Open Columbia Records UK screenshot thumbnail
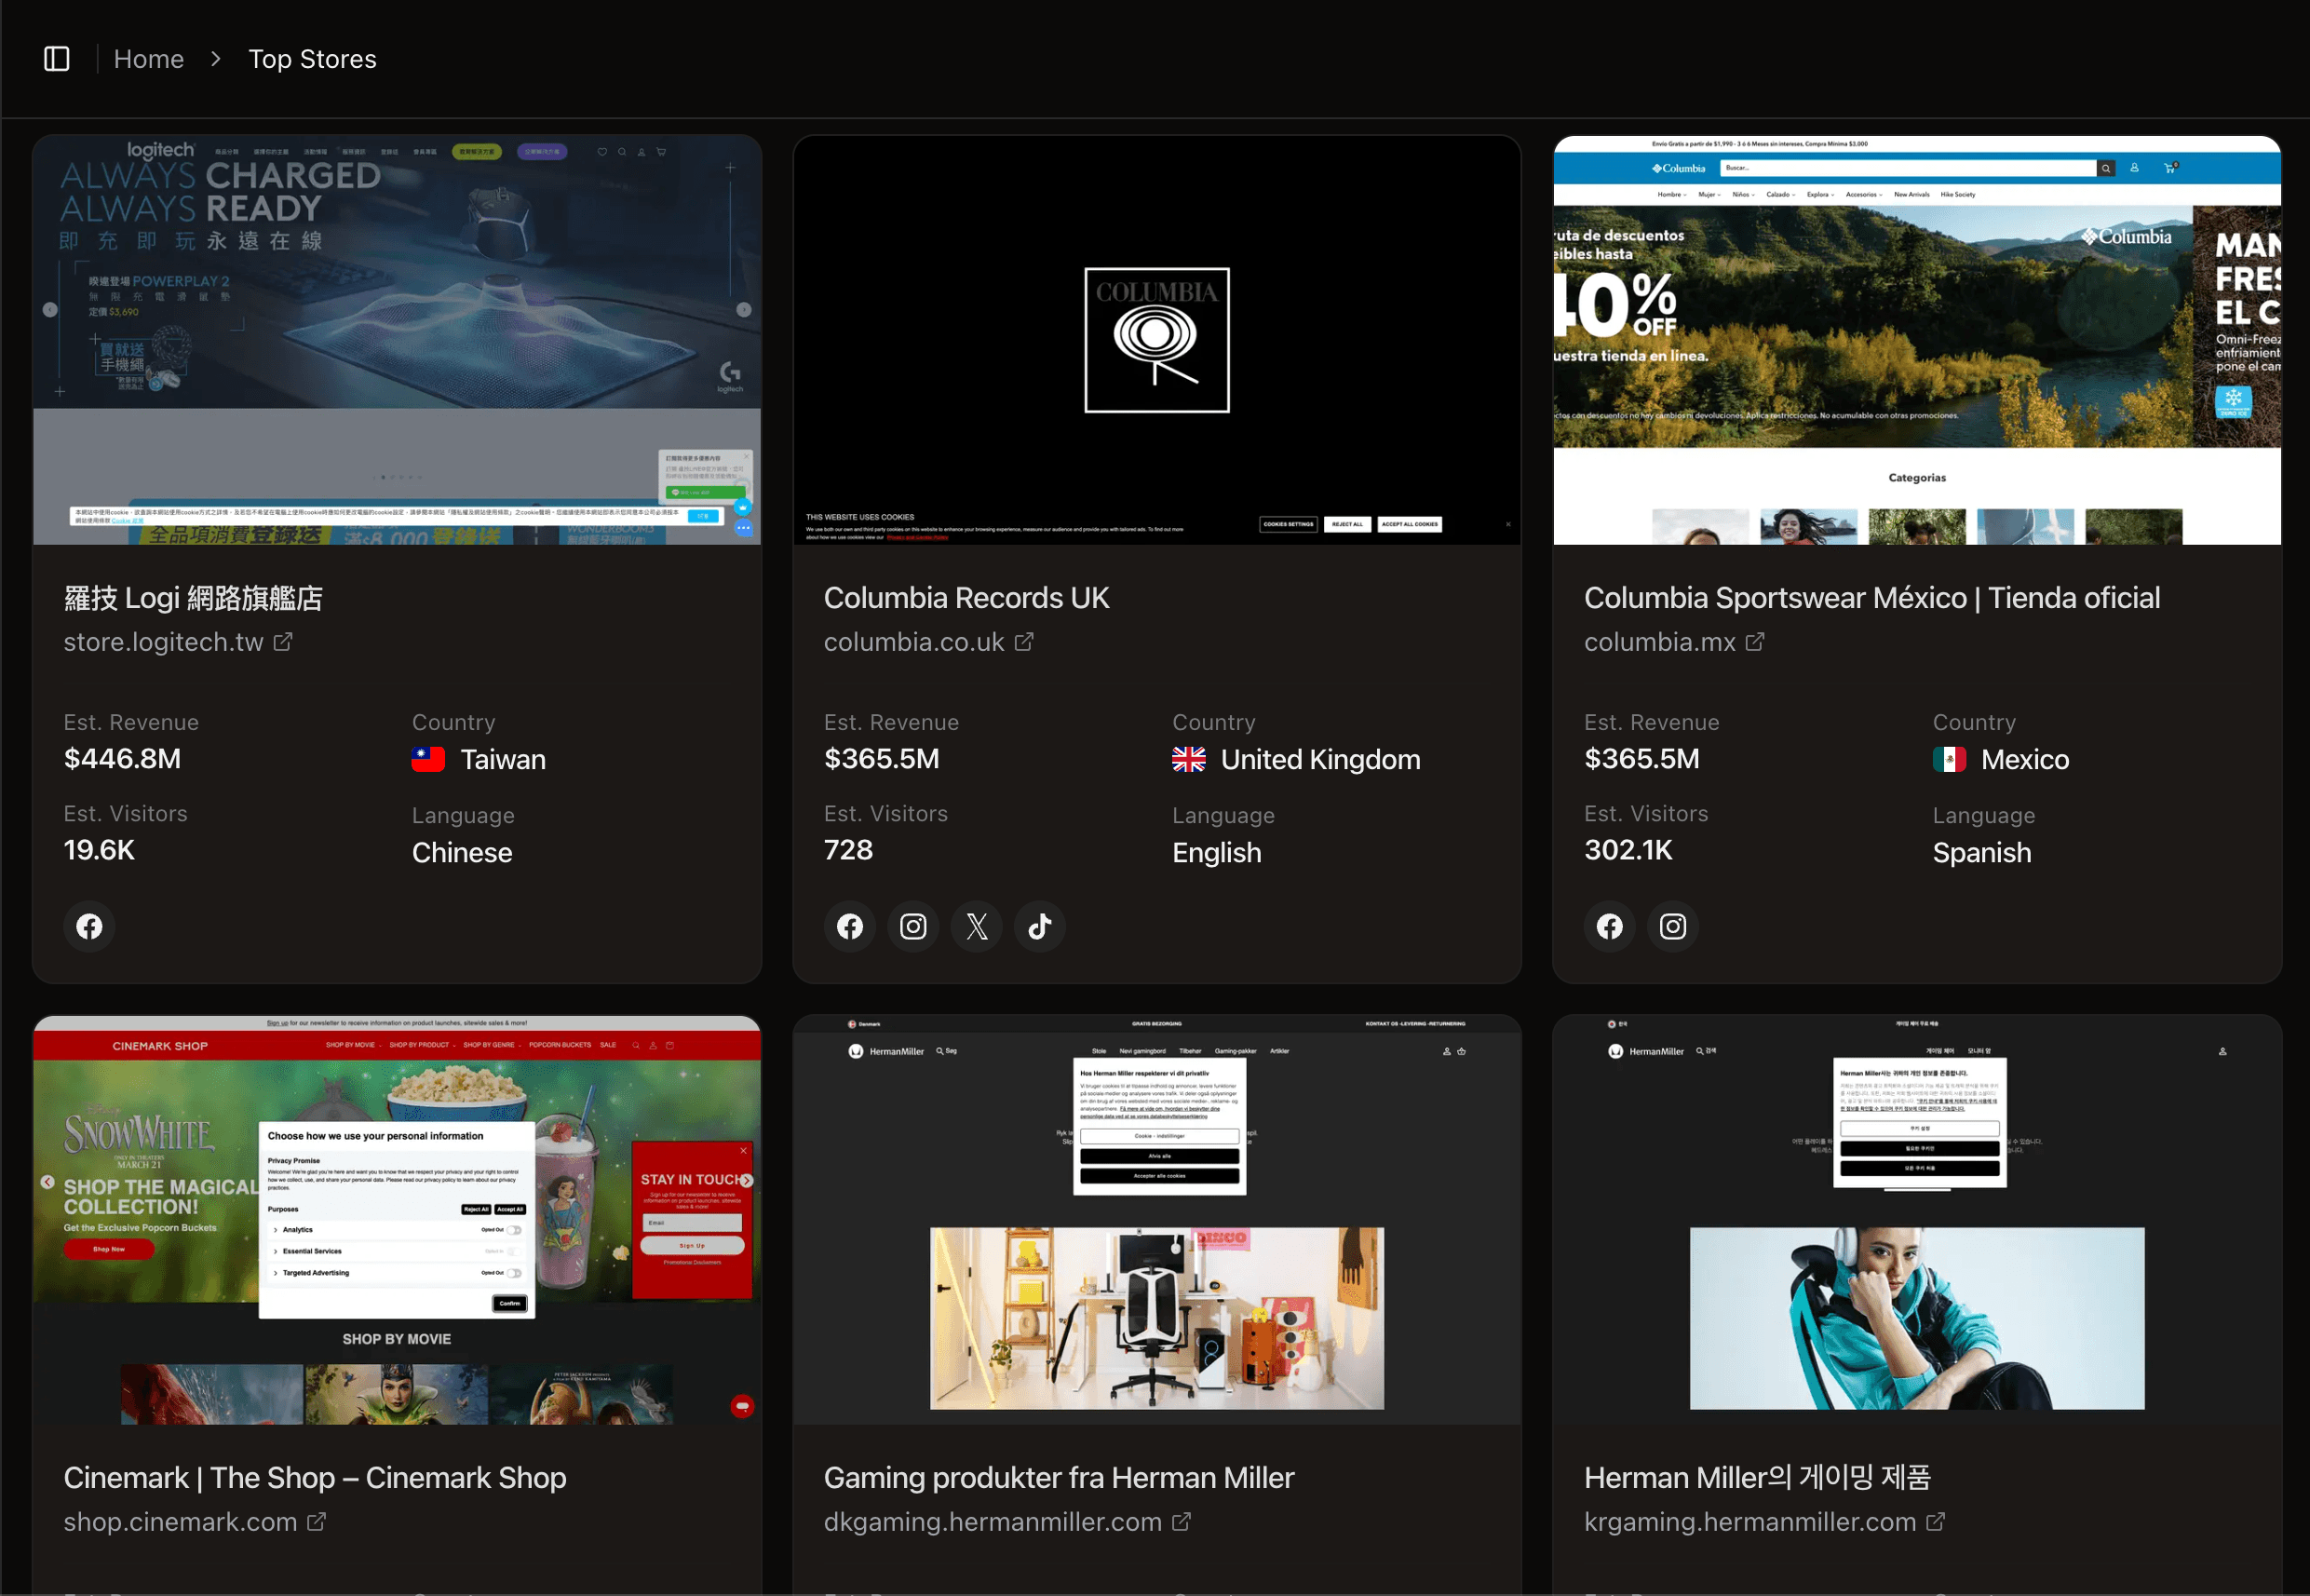 pyautogui.click(x=1156, y=340)
